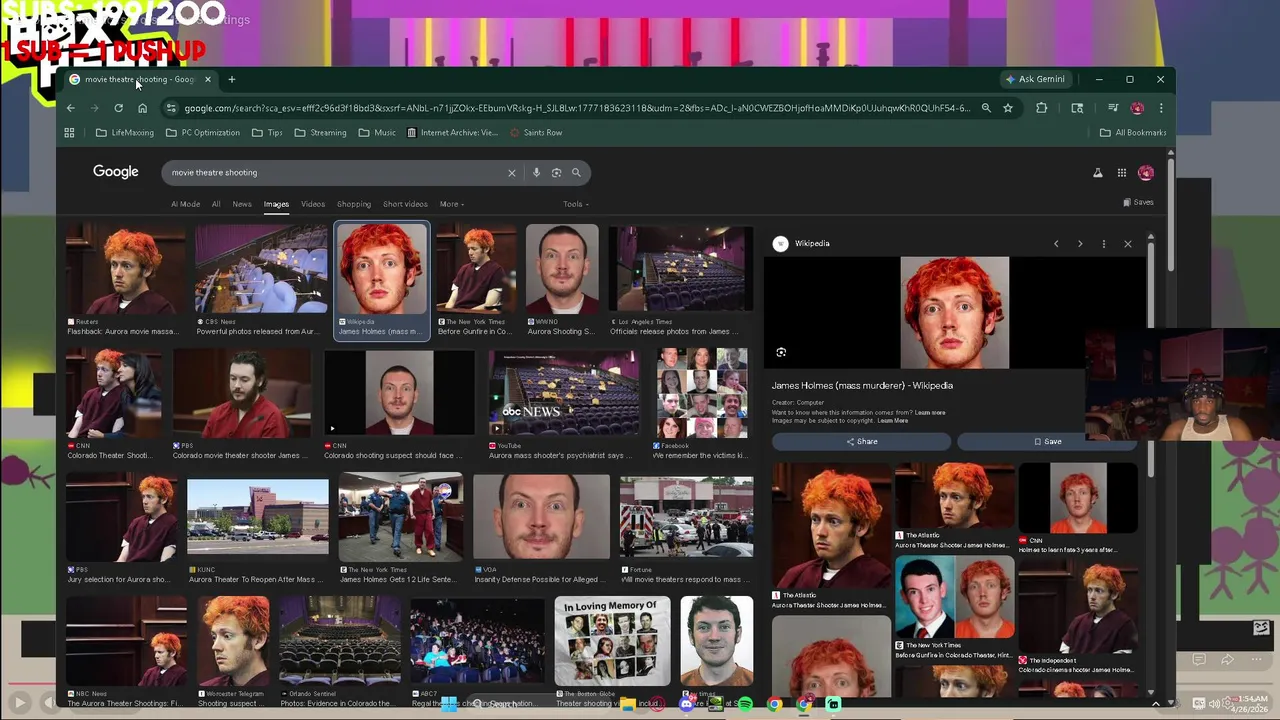
Task: Open more options in the preview panel
Action: click(x=1104, y=244)
